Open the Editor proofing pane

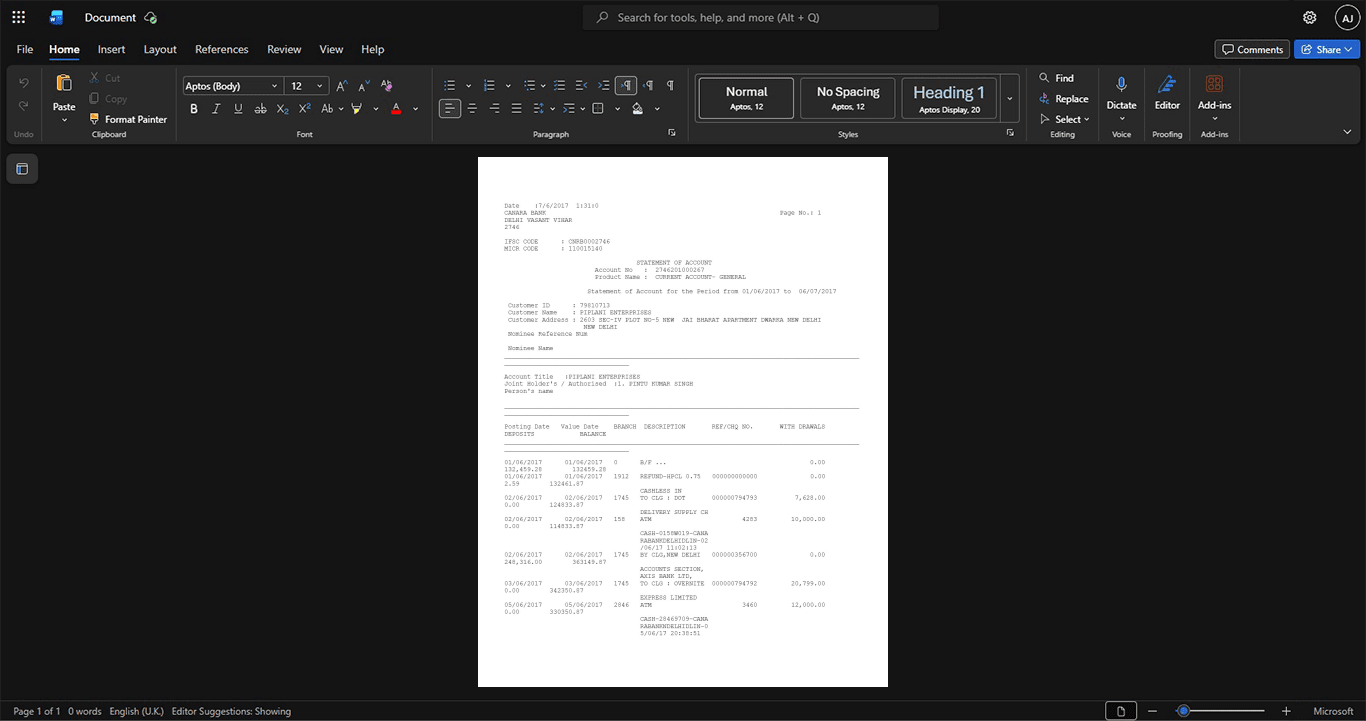pyautogui.click(x=1167, y=92)
